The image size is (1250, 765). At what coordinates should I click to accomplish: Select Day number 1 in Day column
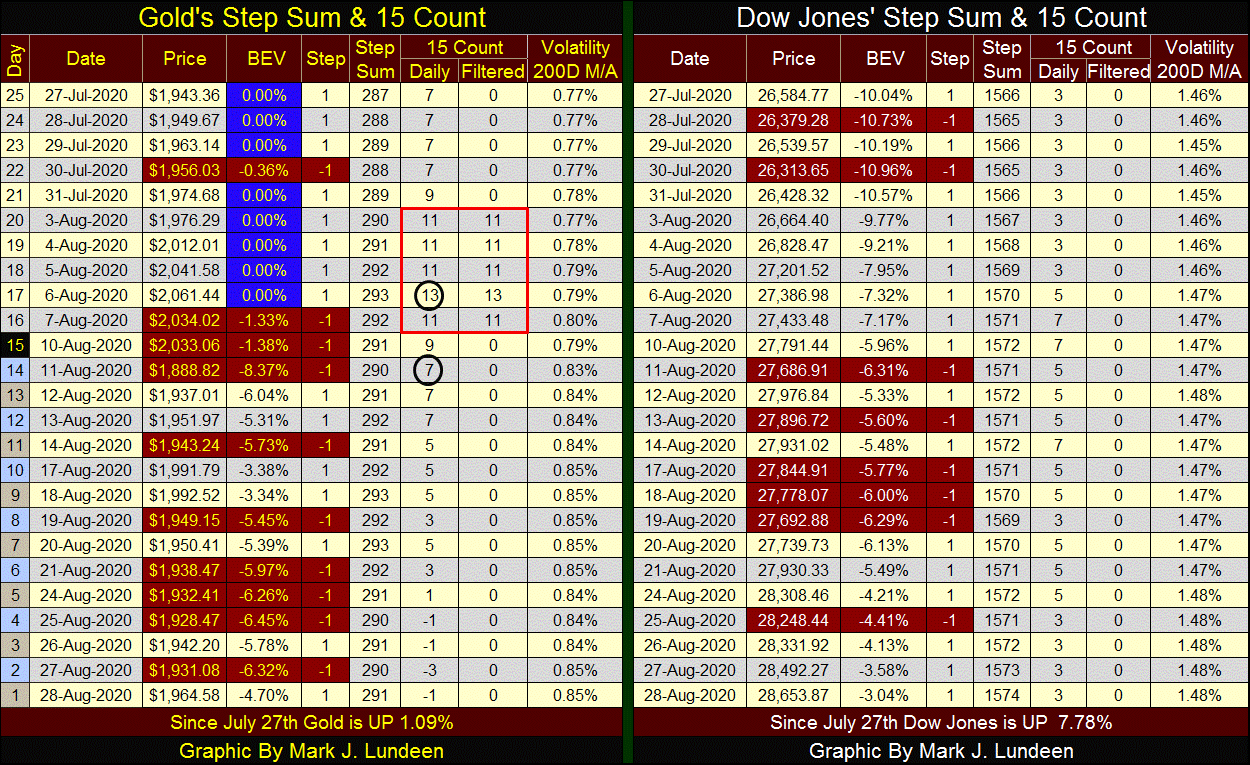pyautogui.click(x=14, y=696)
